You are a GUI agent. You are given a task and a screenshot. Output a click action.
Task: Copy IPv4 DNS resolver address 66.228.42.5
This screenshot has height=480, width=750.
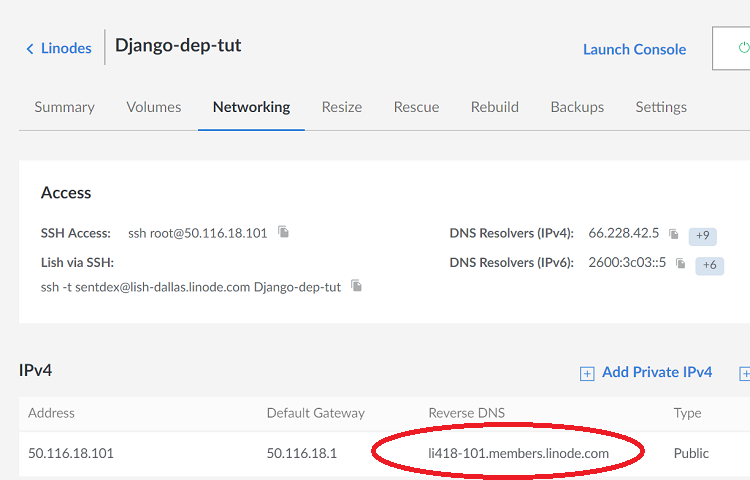673,234
